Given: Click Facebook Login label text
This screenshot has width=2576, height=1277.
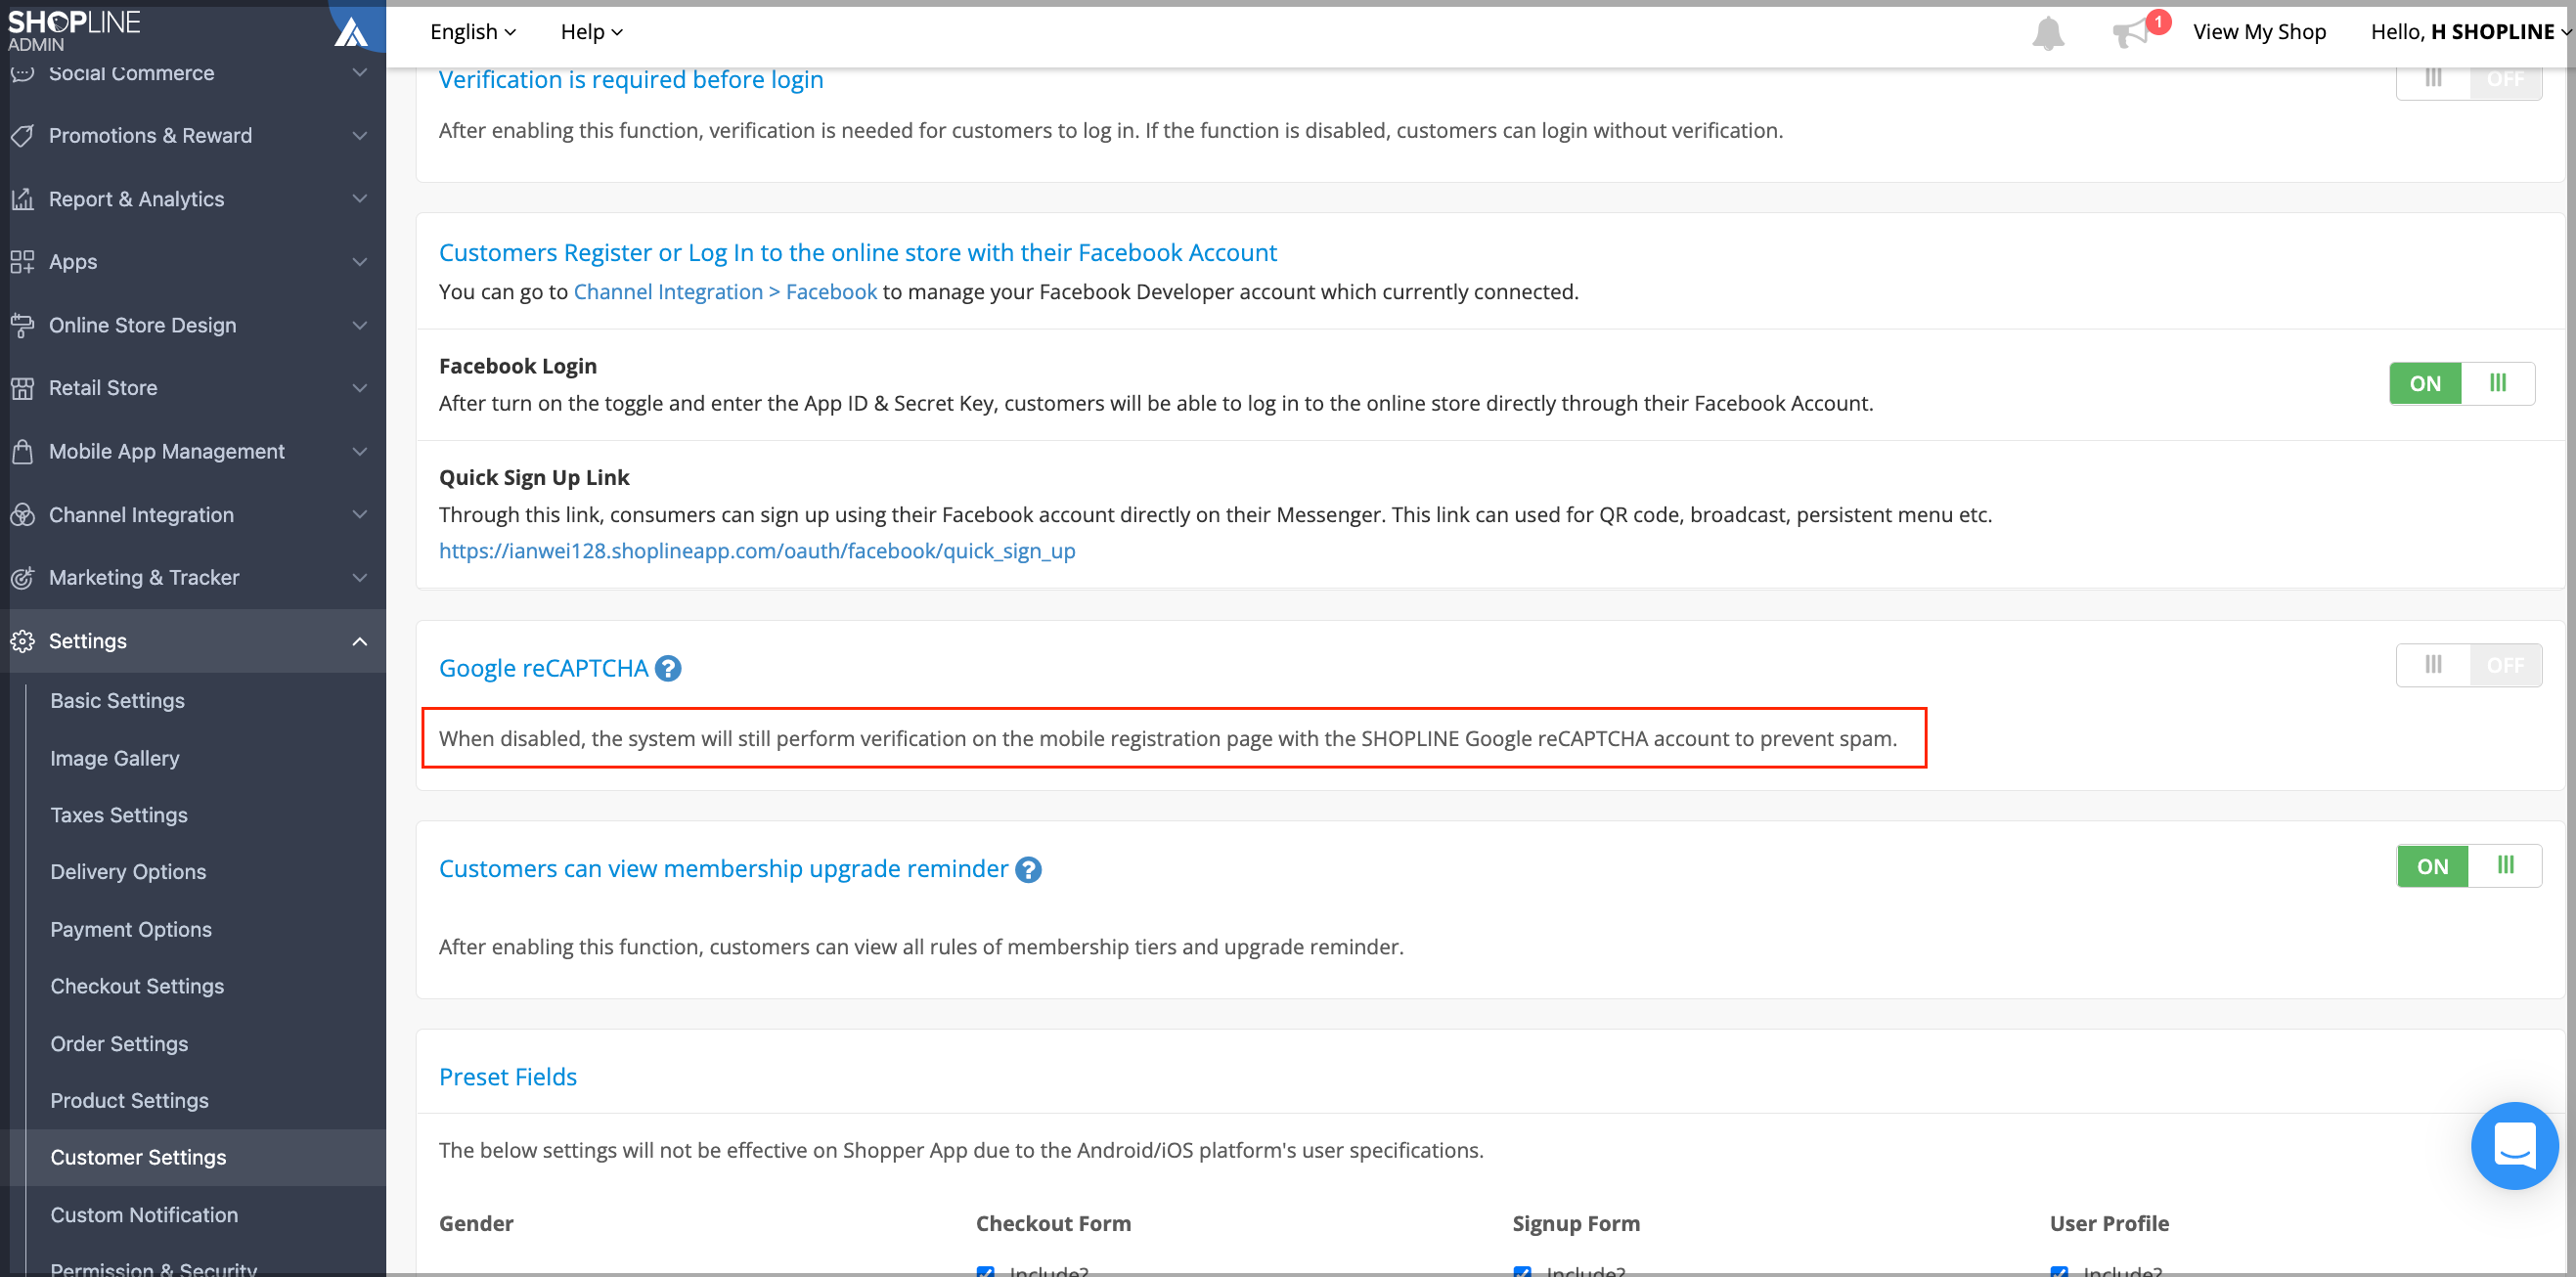Looking at the screenshot, I should click(518, 366).
